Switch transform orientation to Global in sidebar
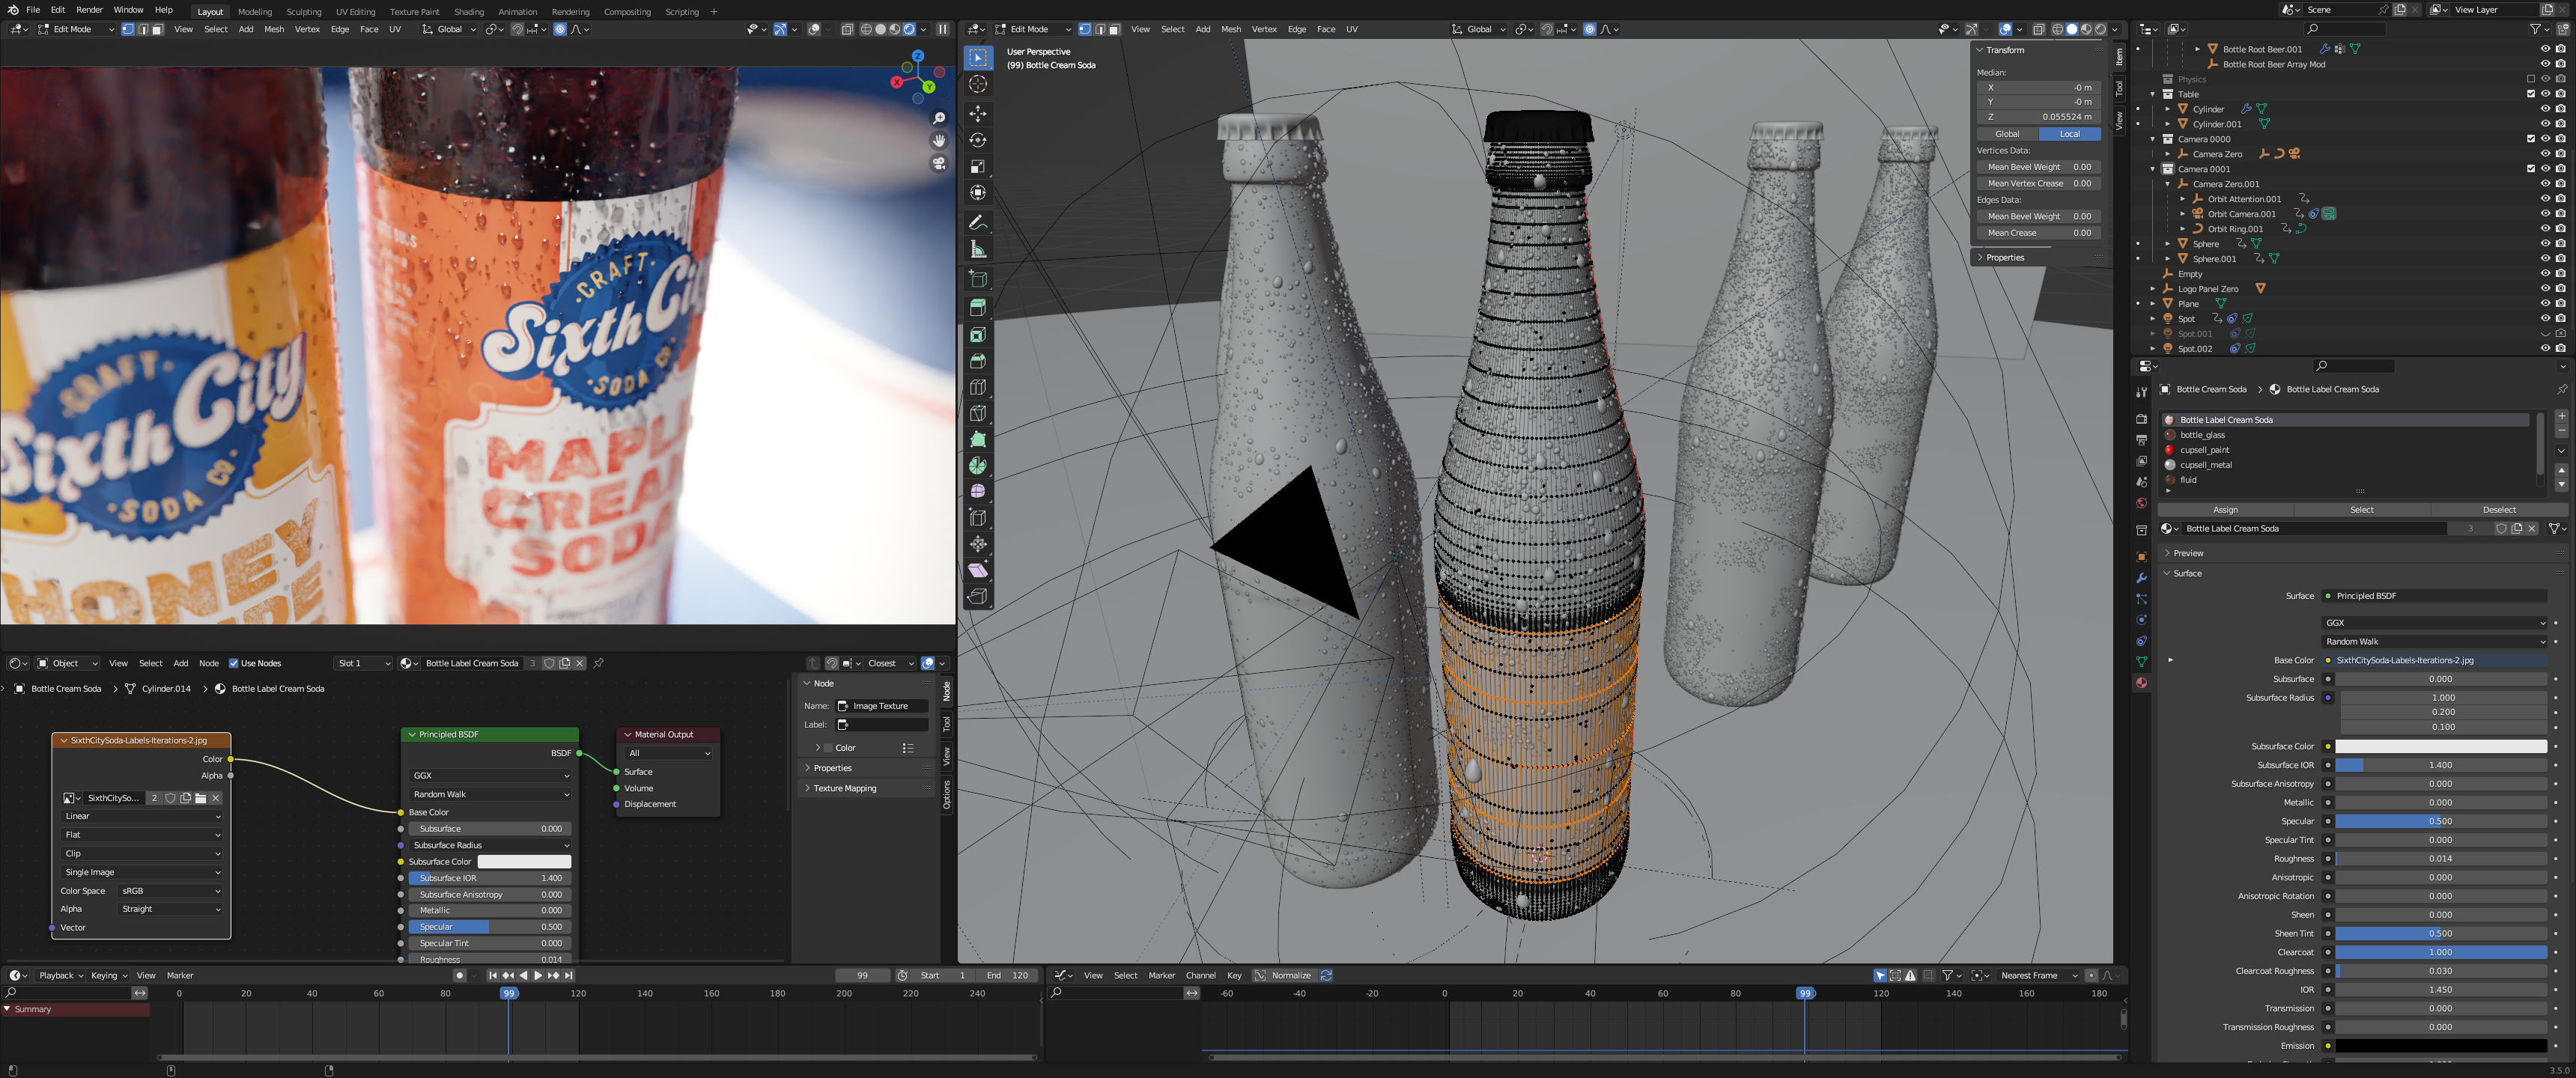This screenshot has height=1078, width=2576. (2007, 134)
